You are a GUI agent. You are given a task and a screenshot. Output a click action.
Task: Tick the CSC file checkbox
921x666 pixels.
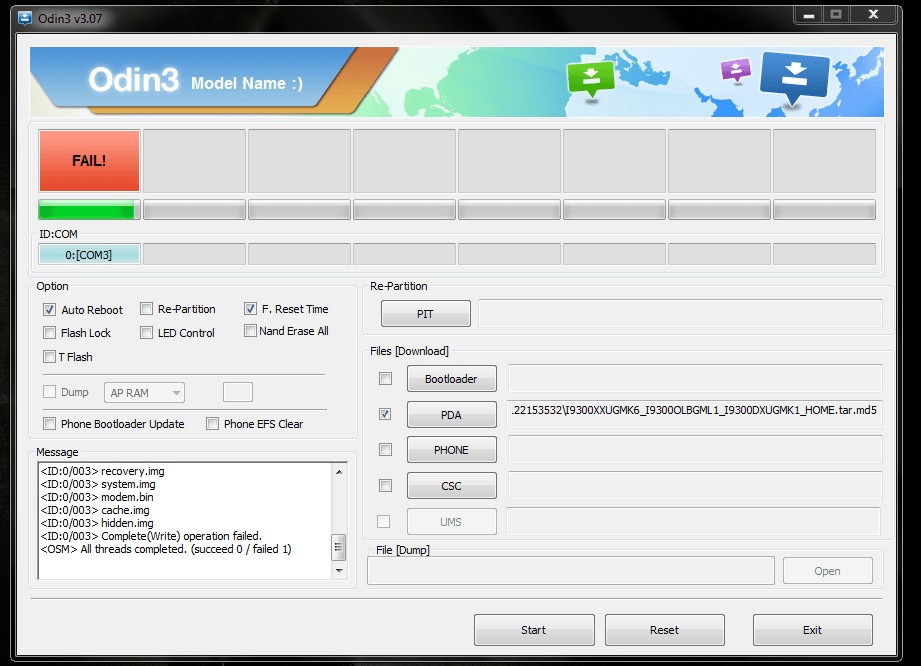[385, 486]
